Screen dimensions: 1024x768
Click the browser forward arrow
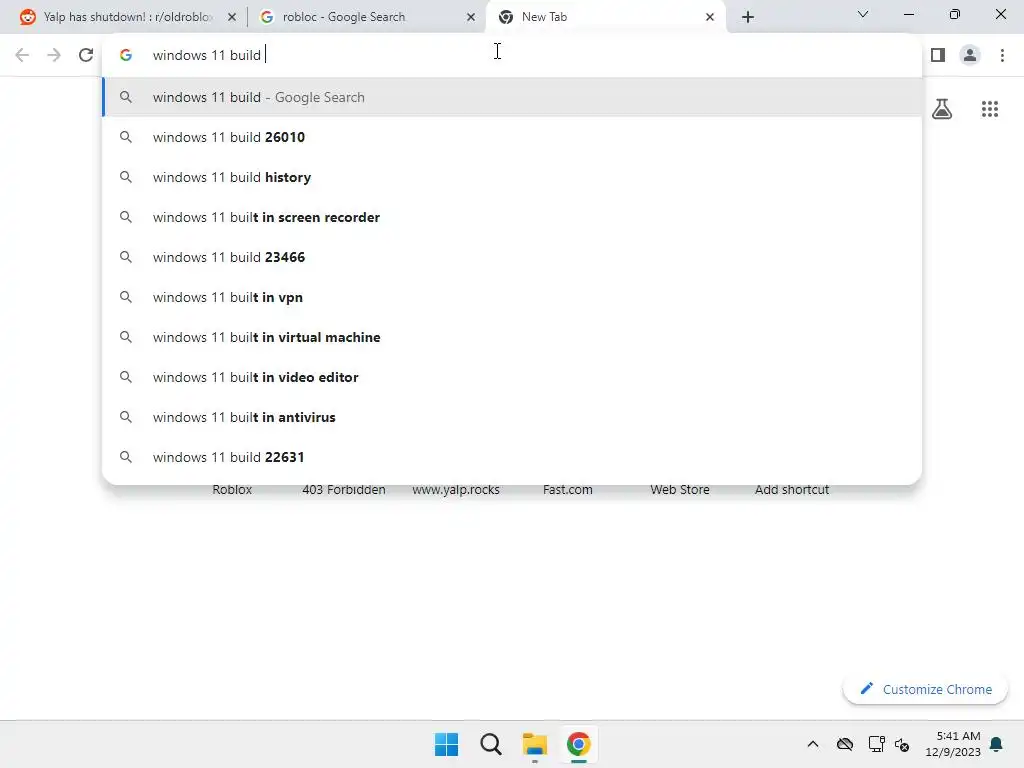[54, 55]
